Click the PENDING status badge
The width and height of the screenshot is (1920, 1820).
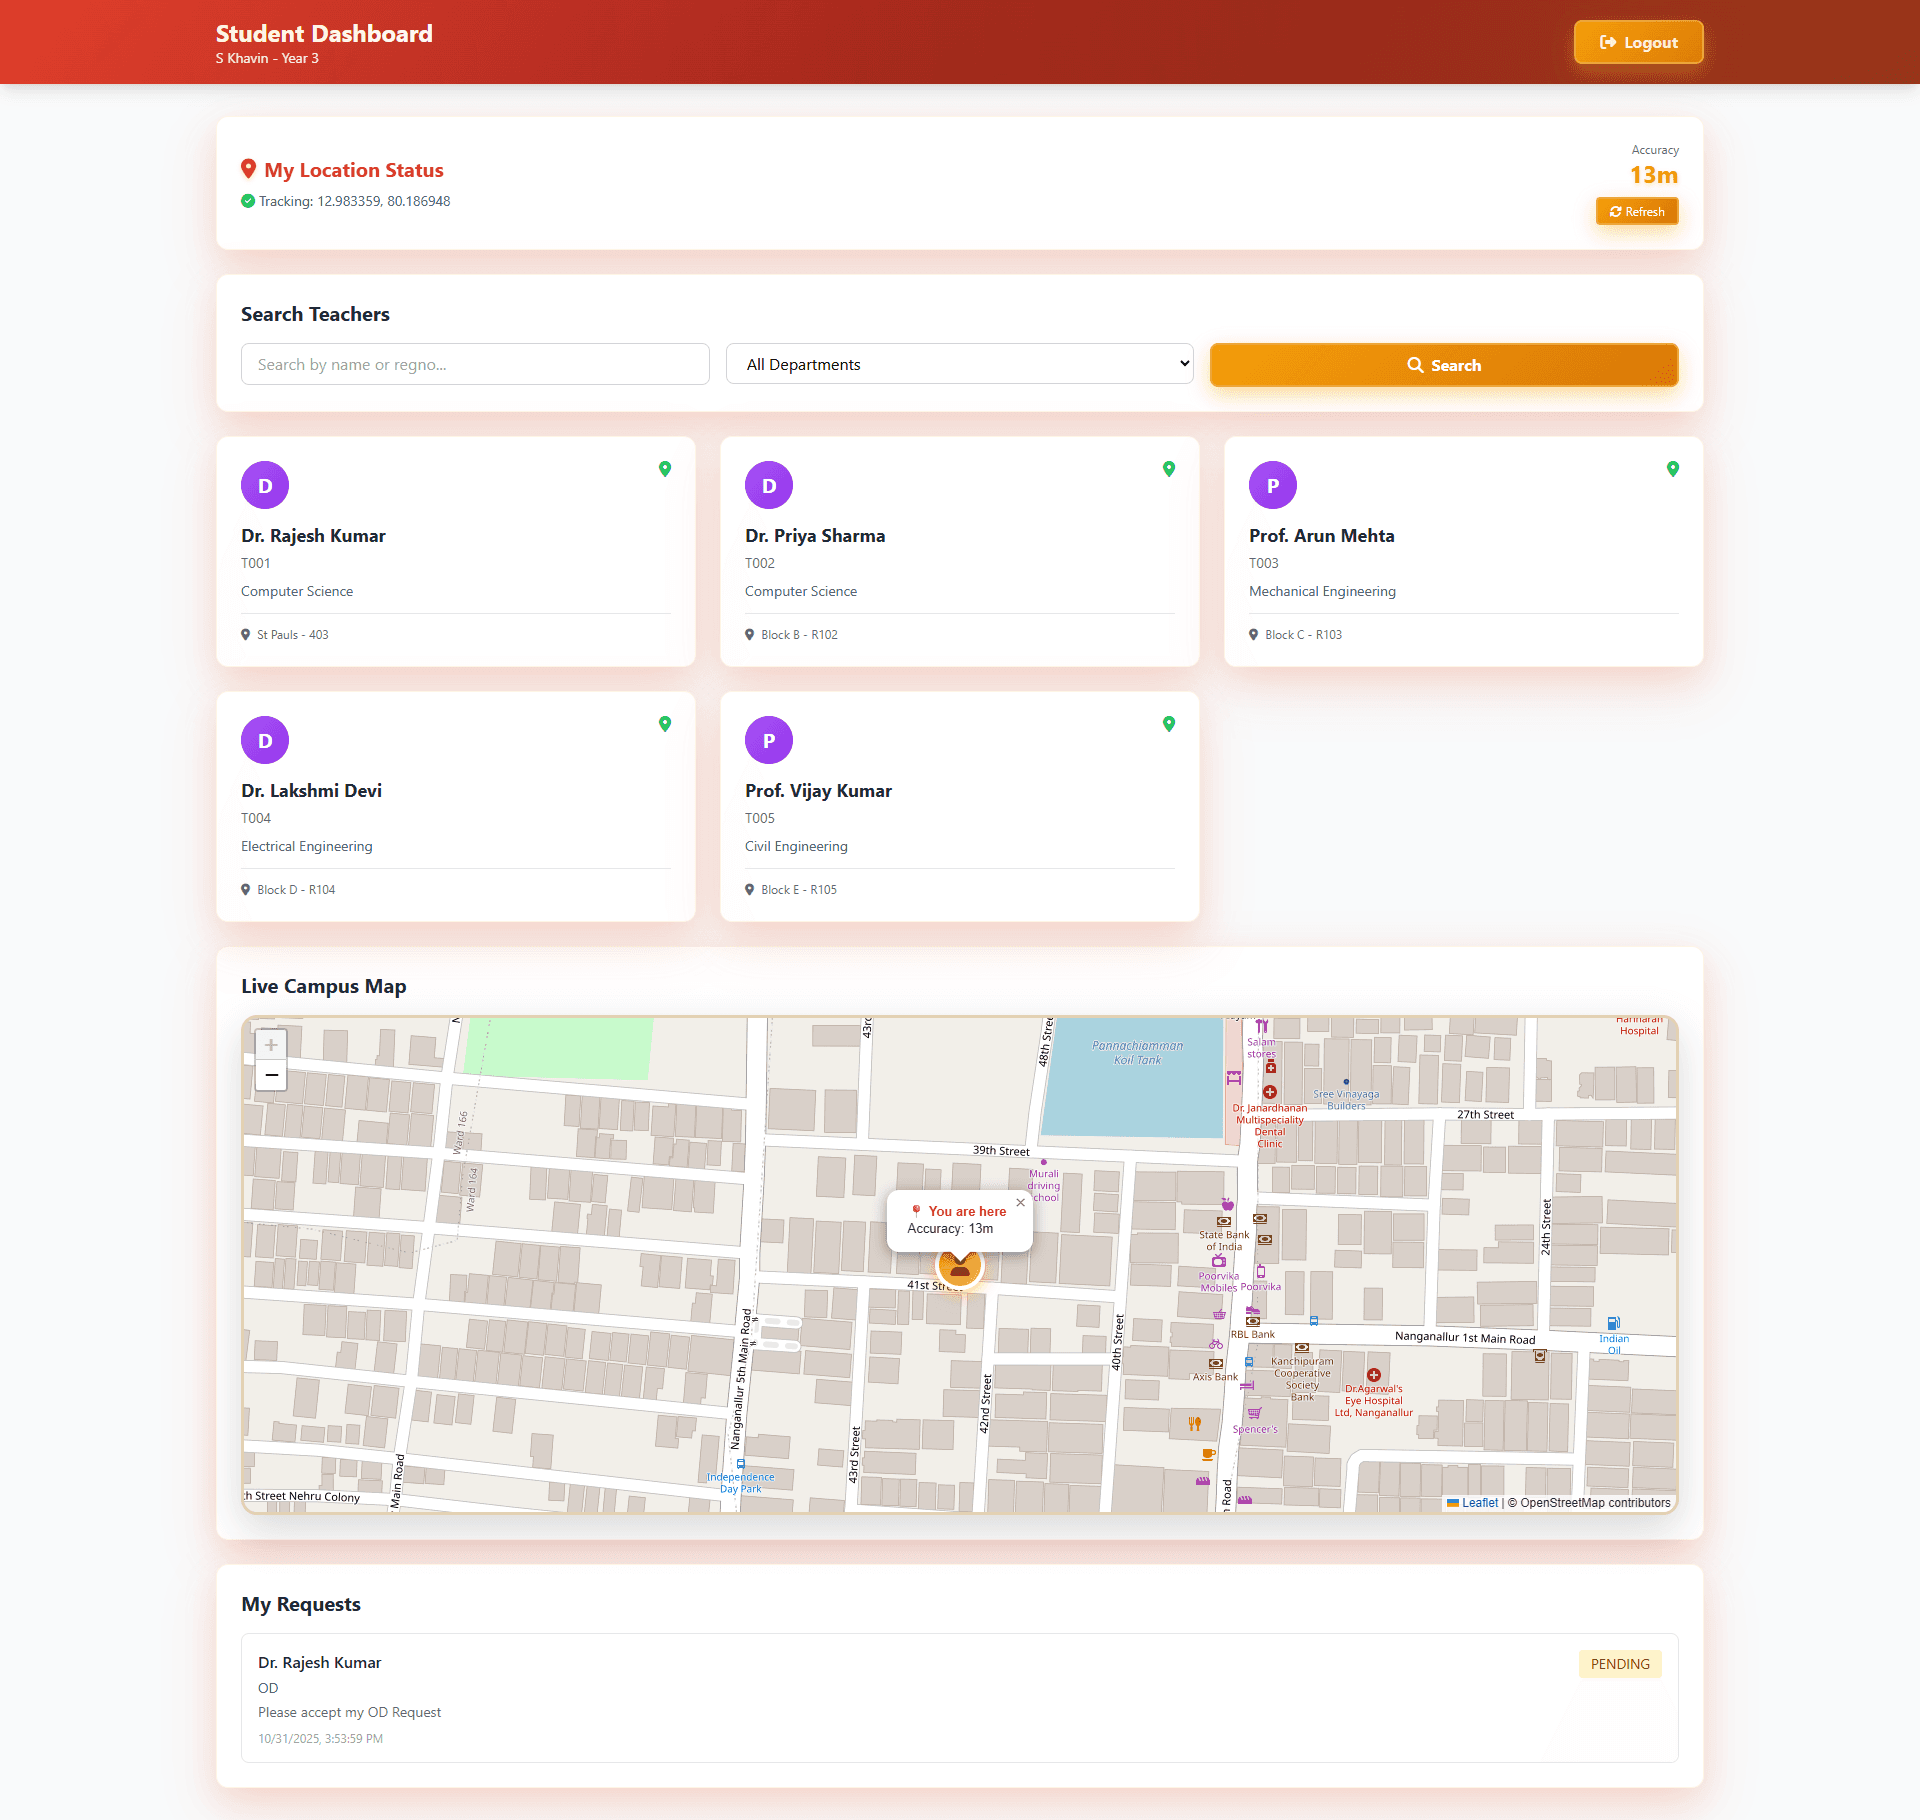pyautogui.click(x=1619, y=1664)
